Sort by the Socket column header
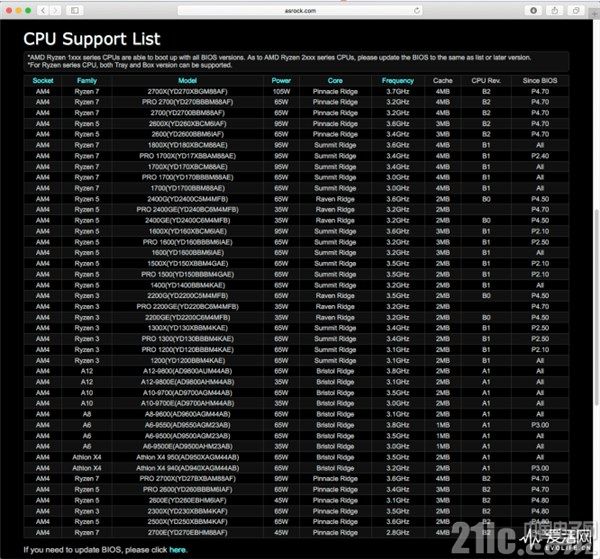 [43, 81]
